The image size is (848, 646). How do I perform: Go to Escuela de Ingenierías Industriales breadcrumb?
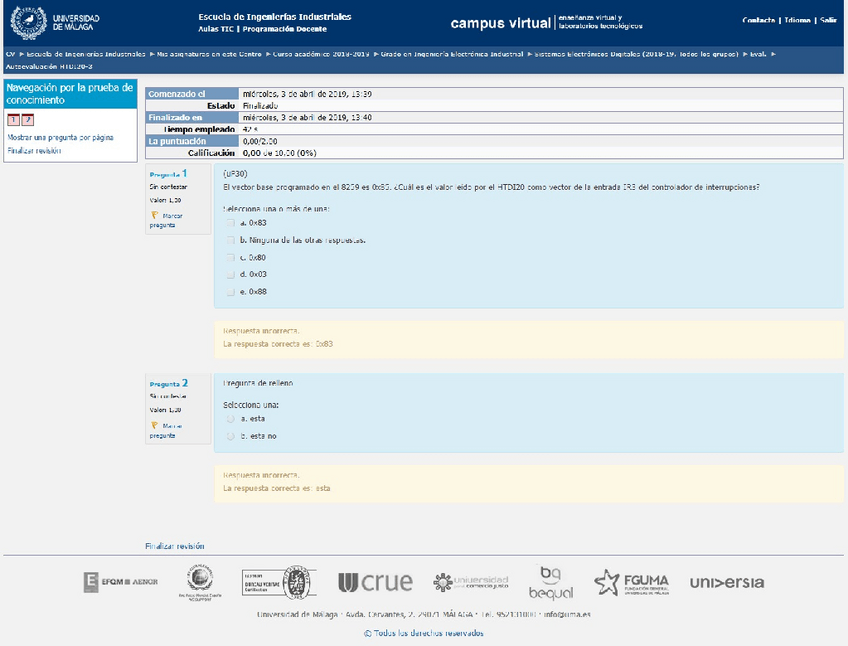tap(86, 54)
